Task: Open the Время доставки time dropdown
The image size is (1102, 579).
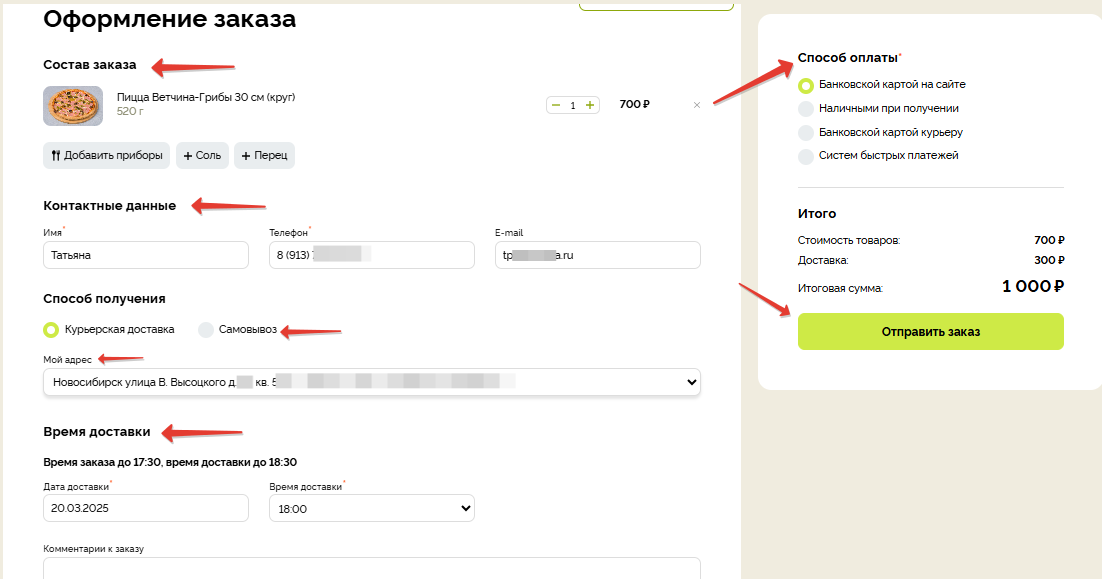Action: point(372,509)
